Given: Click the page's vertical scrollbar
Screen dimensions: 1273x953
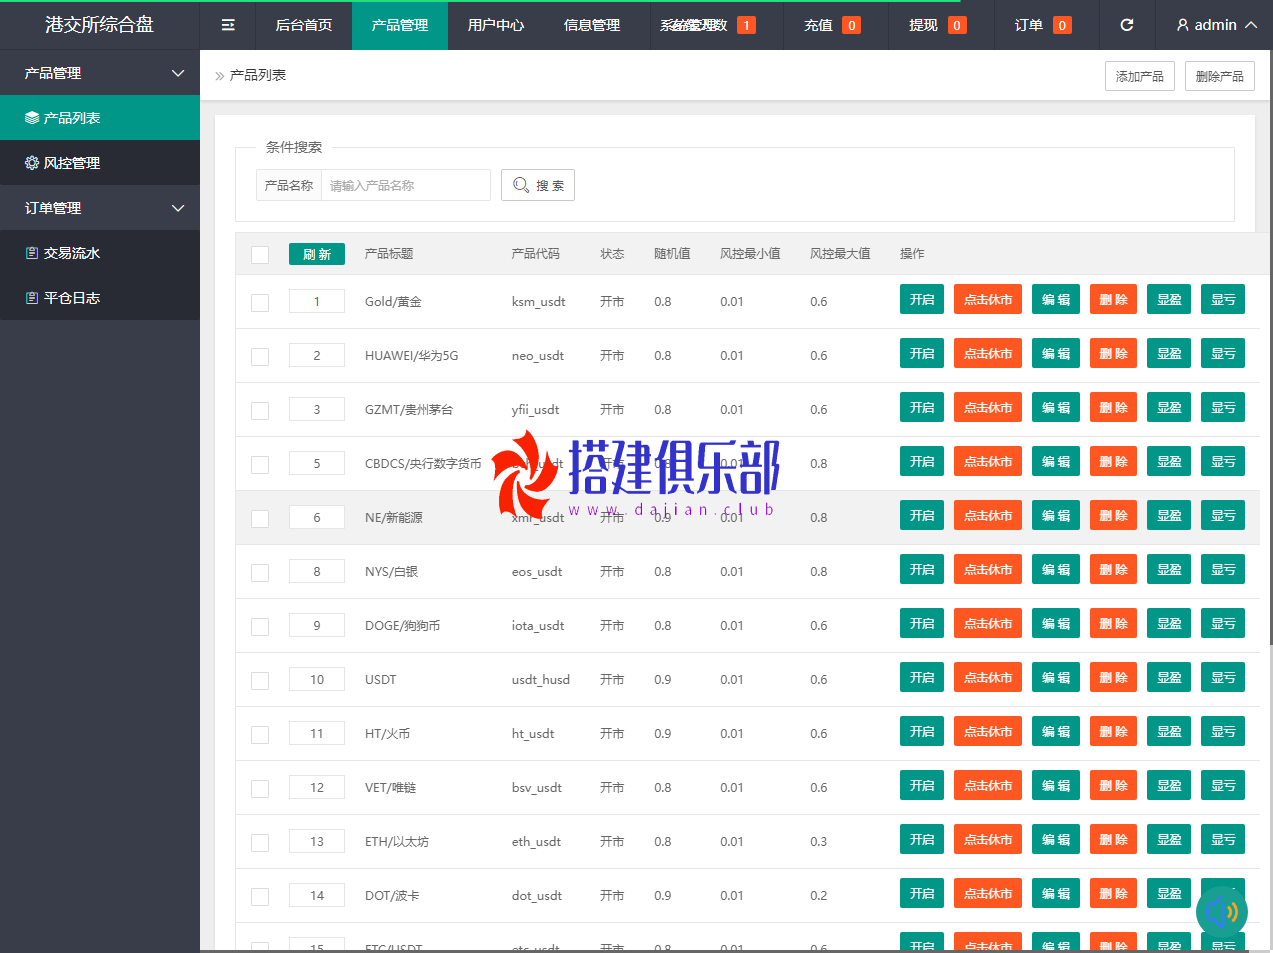Looking at the screenshot, I should coord(1270,348).
